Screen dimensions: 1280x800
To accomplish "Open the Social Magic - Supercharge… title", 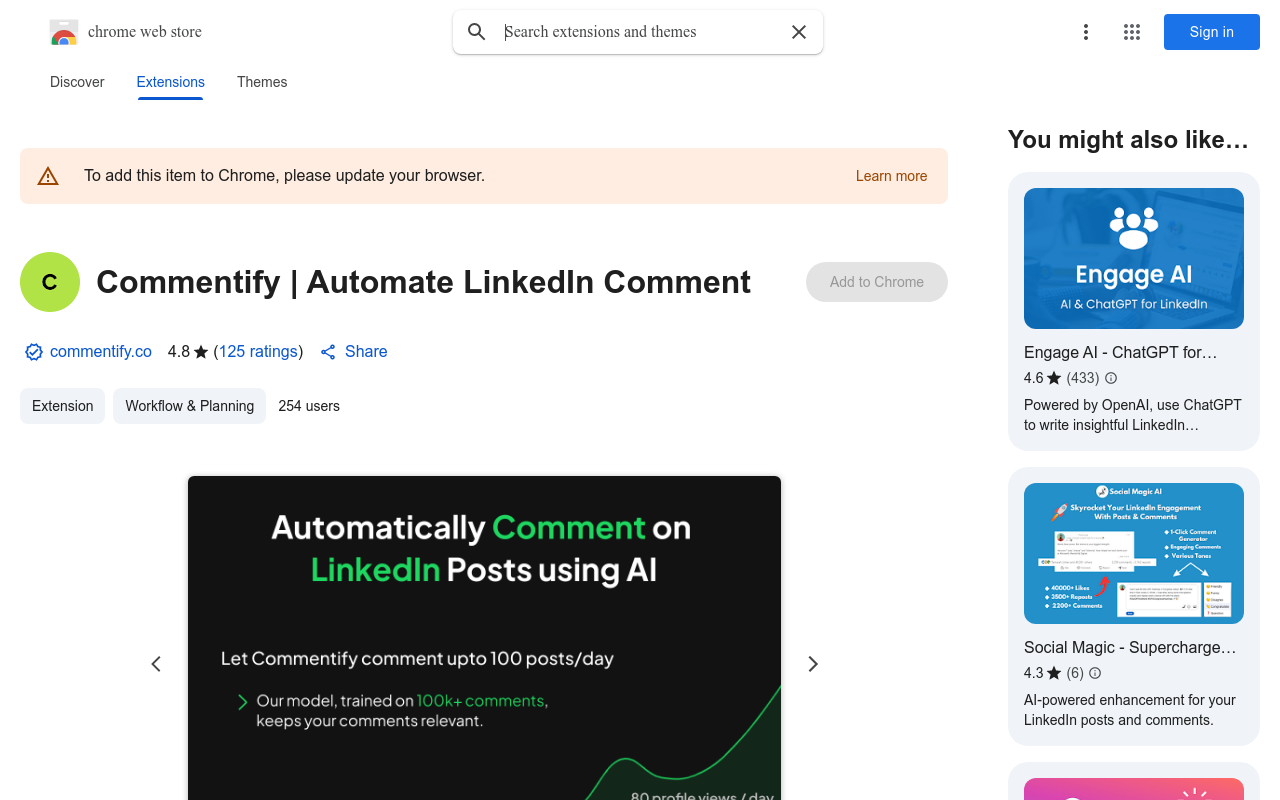I will pos(1130,647).
